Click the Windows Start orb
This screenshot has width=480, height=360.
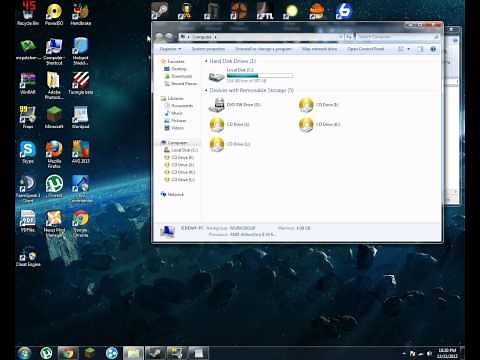click(x=24, y=353)
